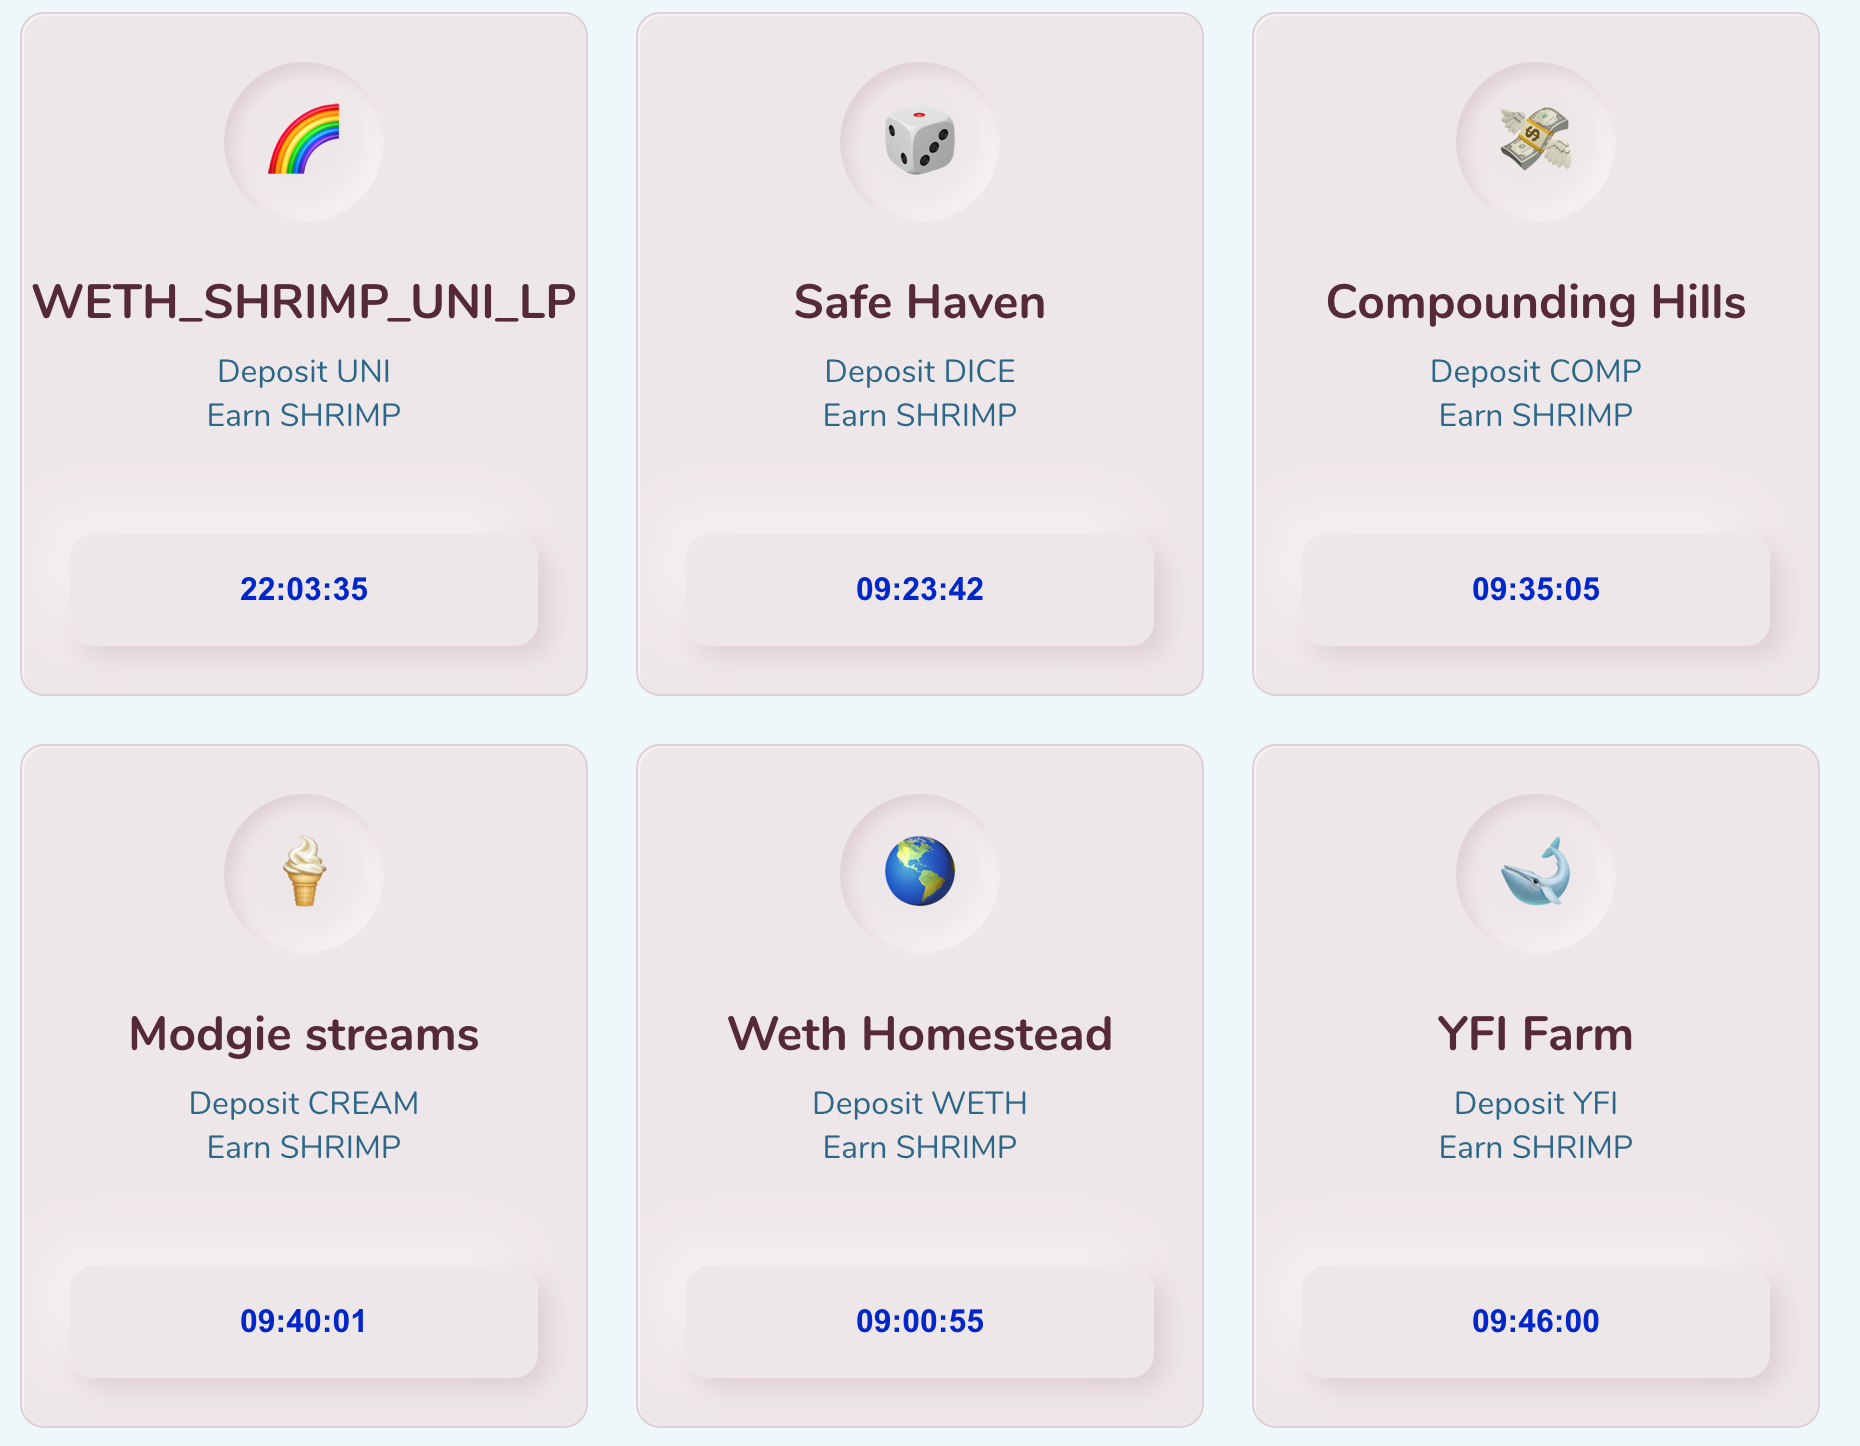Image resolution: width=1860 pixels, height=1446 pixels.
Task: Click the whale icon above YFI Farm
Action: (1536, 872)
